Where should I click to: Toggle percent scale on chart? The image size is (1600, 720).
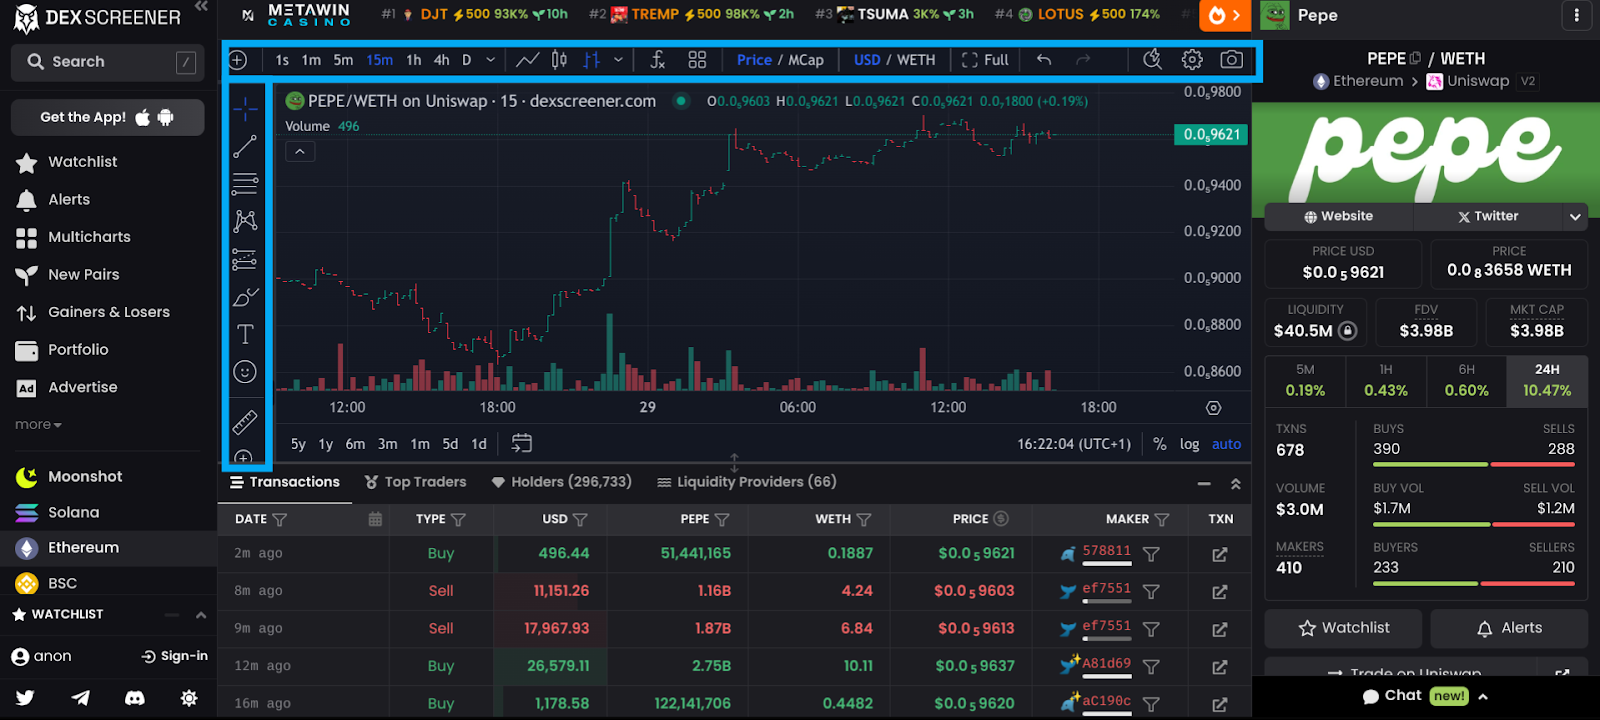[1160, 444]
